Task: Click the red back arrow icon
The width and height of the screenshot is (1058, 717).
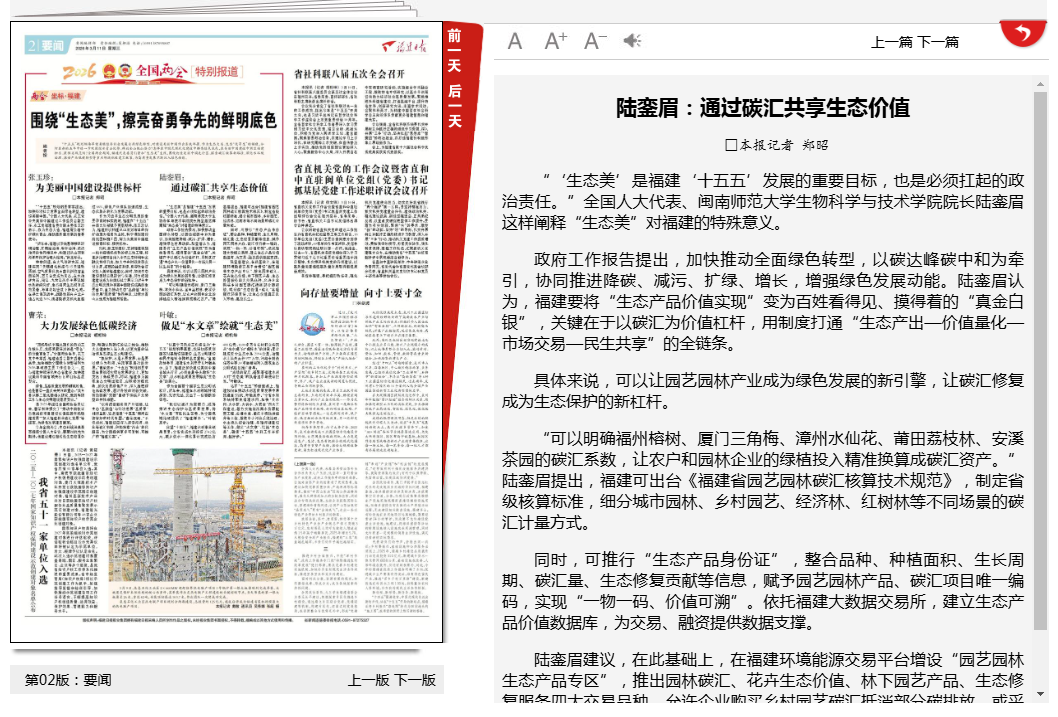Action: click(x=1021, y=34)
